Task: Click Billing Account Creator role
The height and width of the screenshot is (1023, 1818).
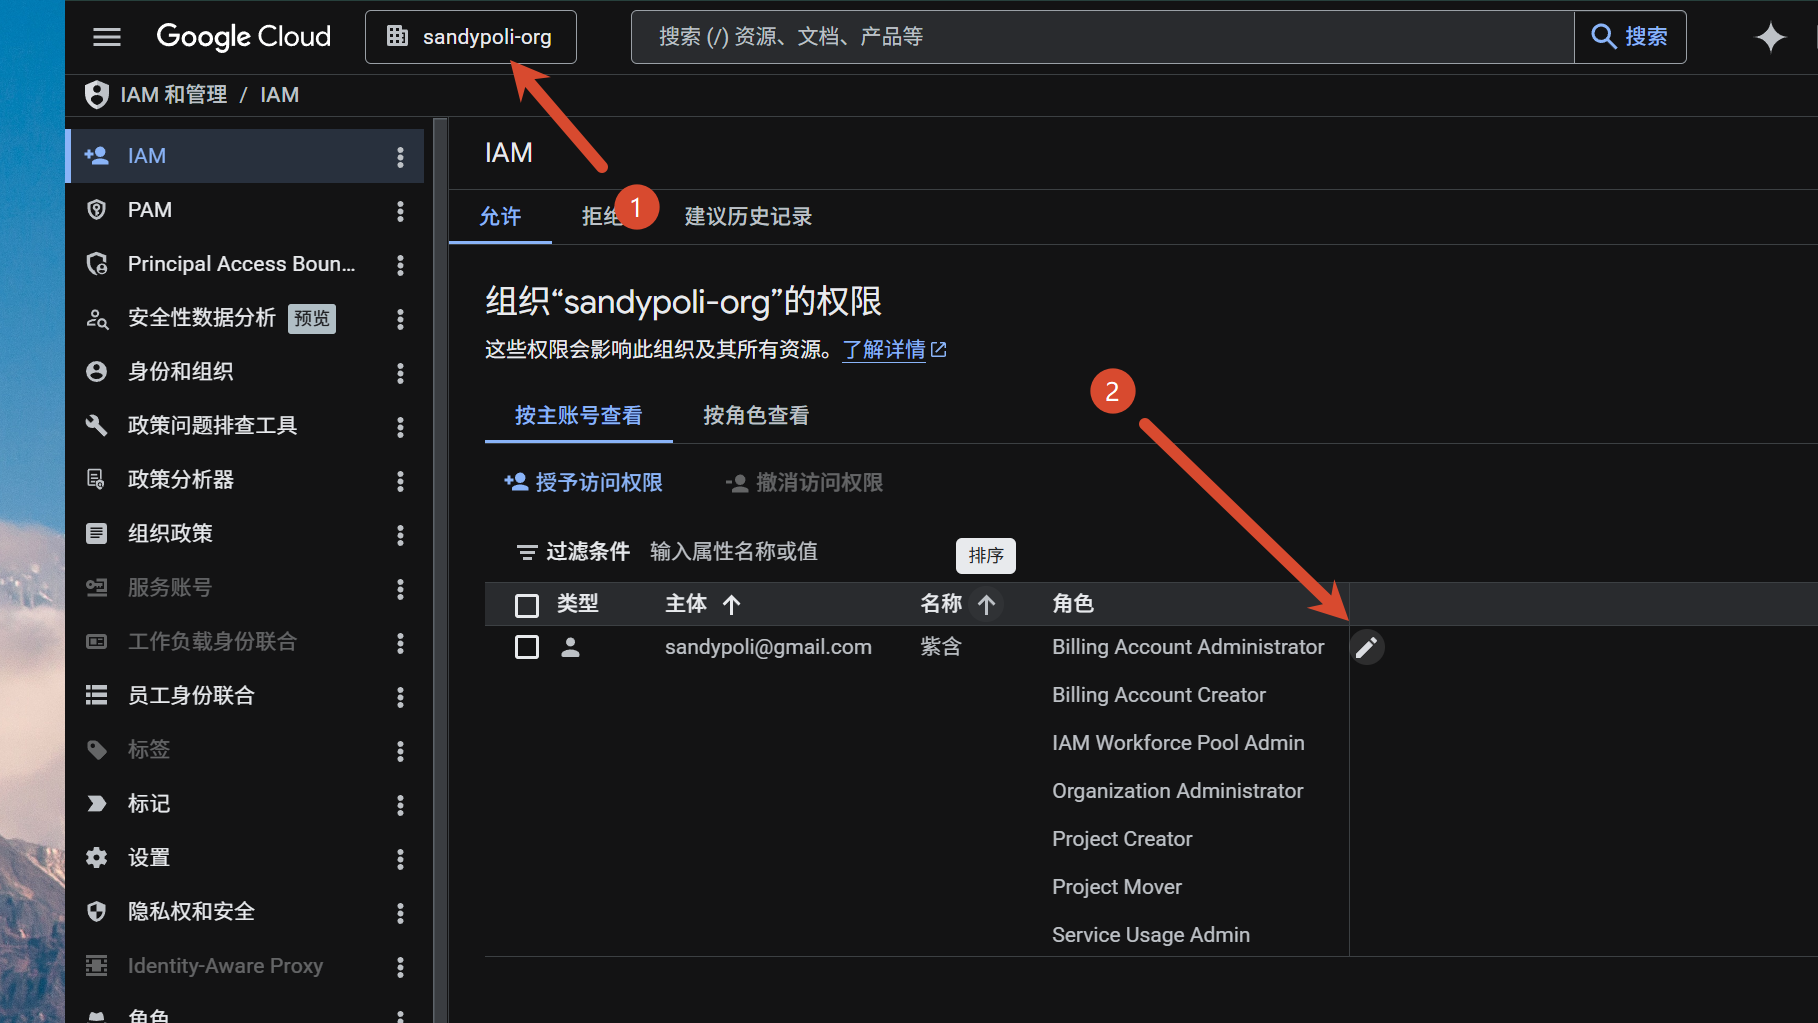Action: (x=1159, y=695)
